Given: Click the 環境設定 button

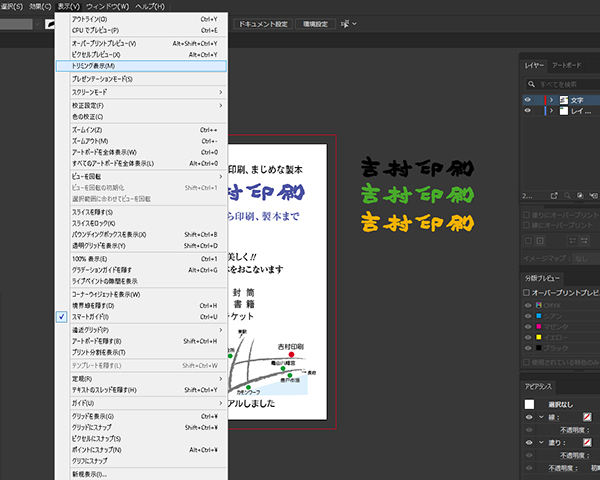Looking at the screenshot, I should point(315,24).
